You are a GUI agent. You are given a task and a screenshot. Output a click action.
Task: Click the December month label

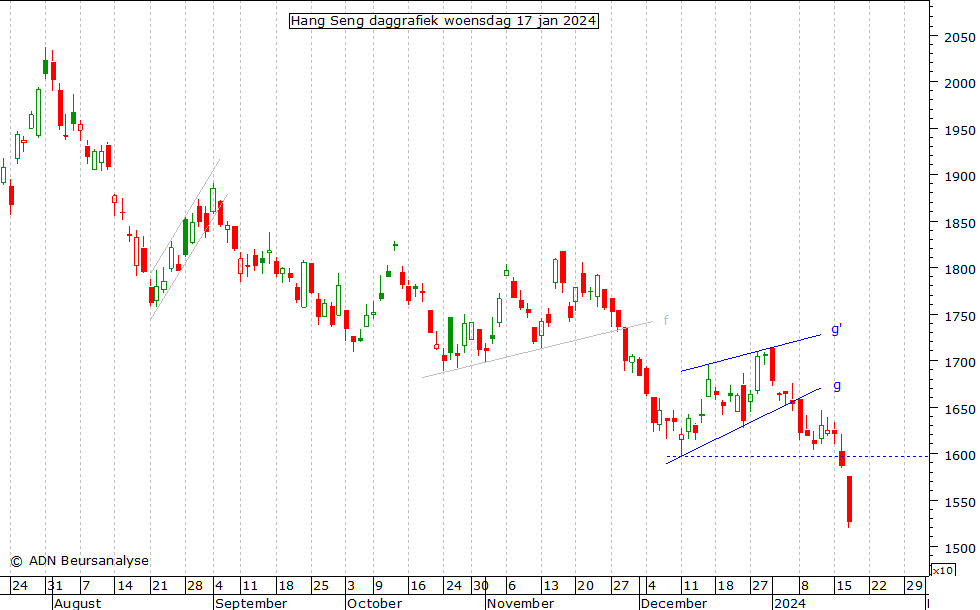pyautogui.click(x=675, y=603)
